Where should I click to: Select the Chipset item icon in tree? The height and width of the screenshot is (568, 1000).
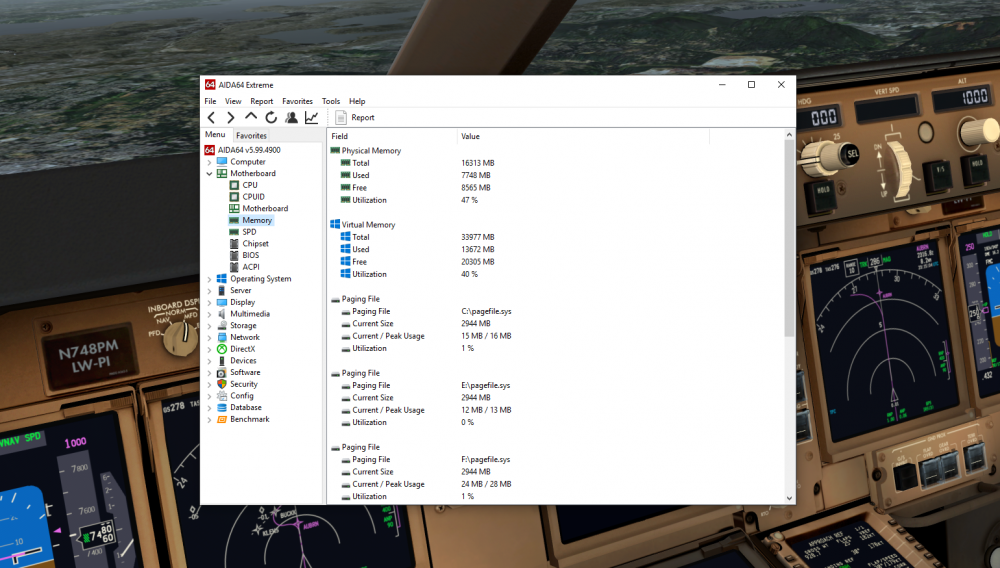click(x=234, y=244)
